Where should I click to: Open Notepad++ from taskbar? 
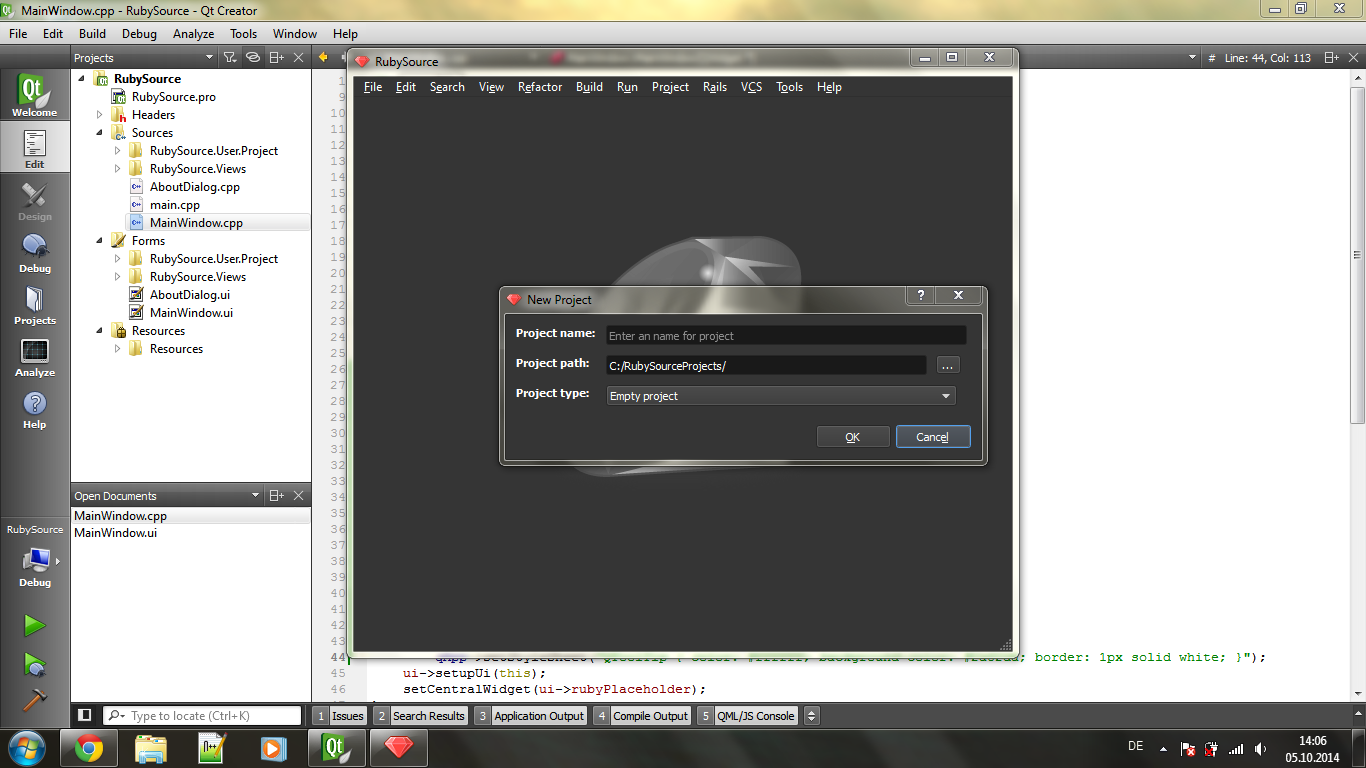pos(212,748)
